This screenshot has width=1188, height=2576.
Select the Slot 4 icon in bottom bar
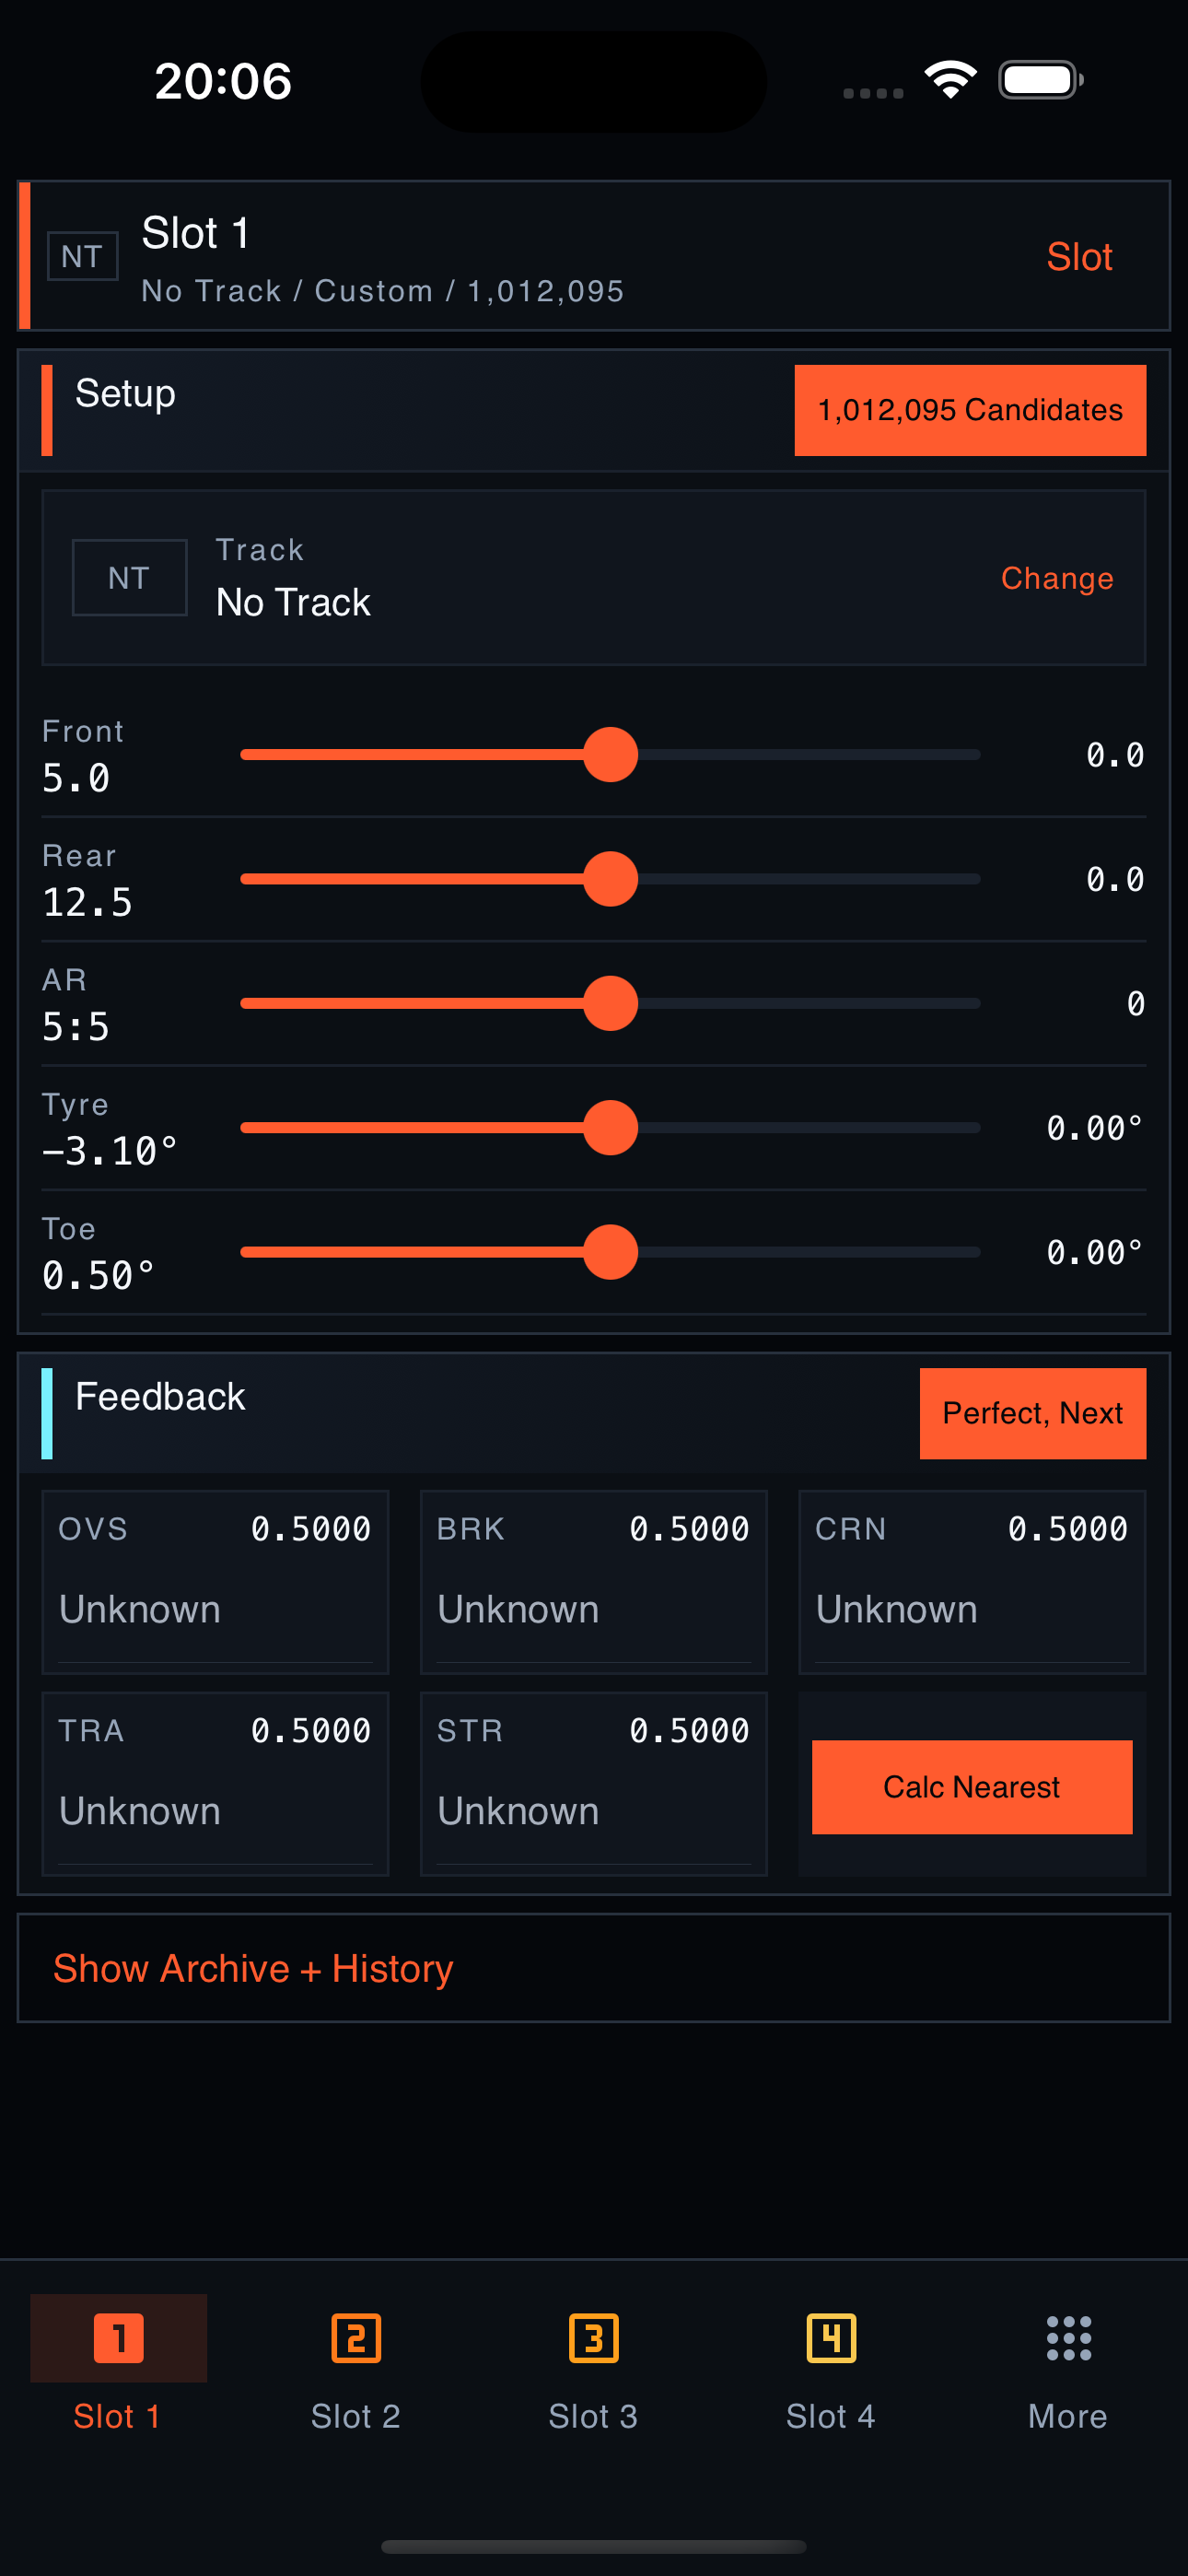pyautogui.click(x=830, y=2340)
